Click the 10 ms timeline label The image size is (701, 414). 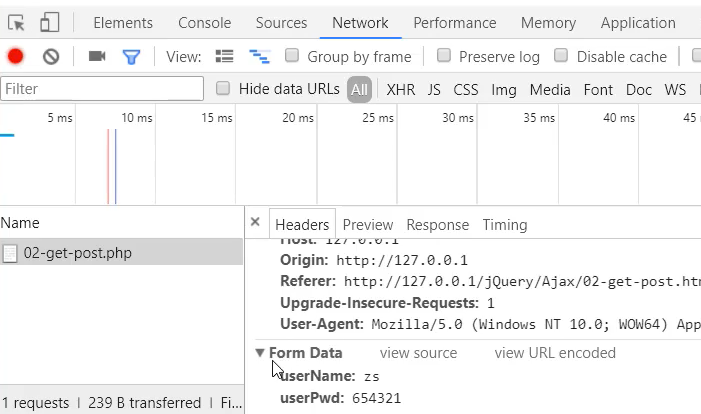(137, 118)
